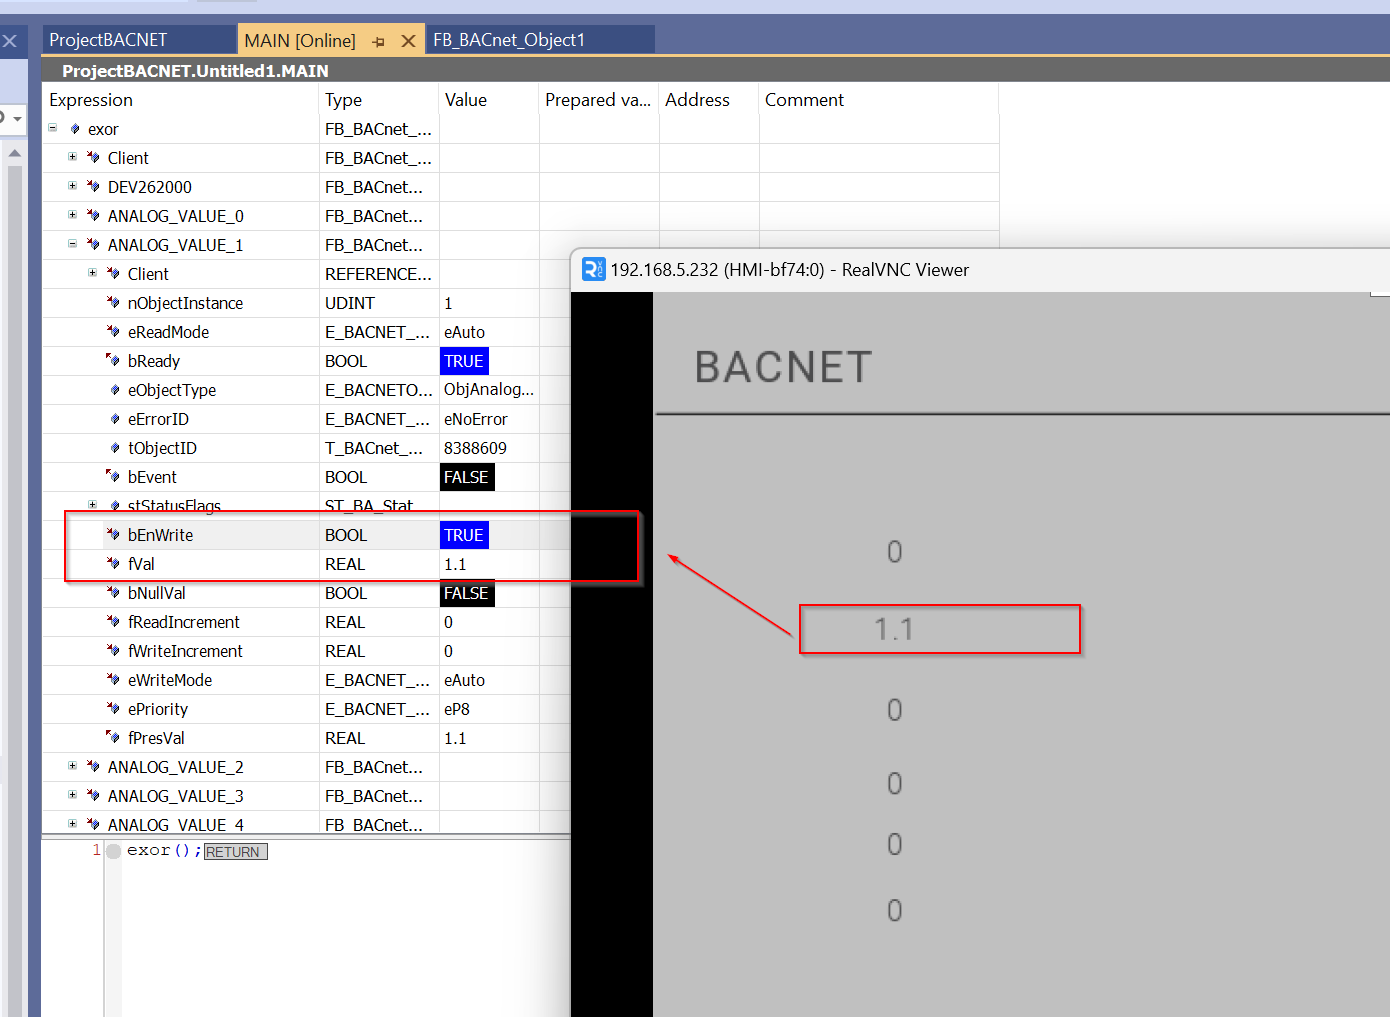Select the MAIN [Online] tab

pyautogui.click(x=300, y=41)
